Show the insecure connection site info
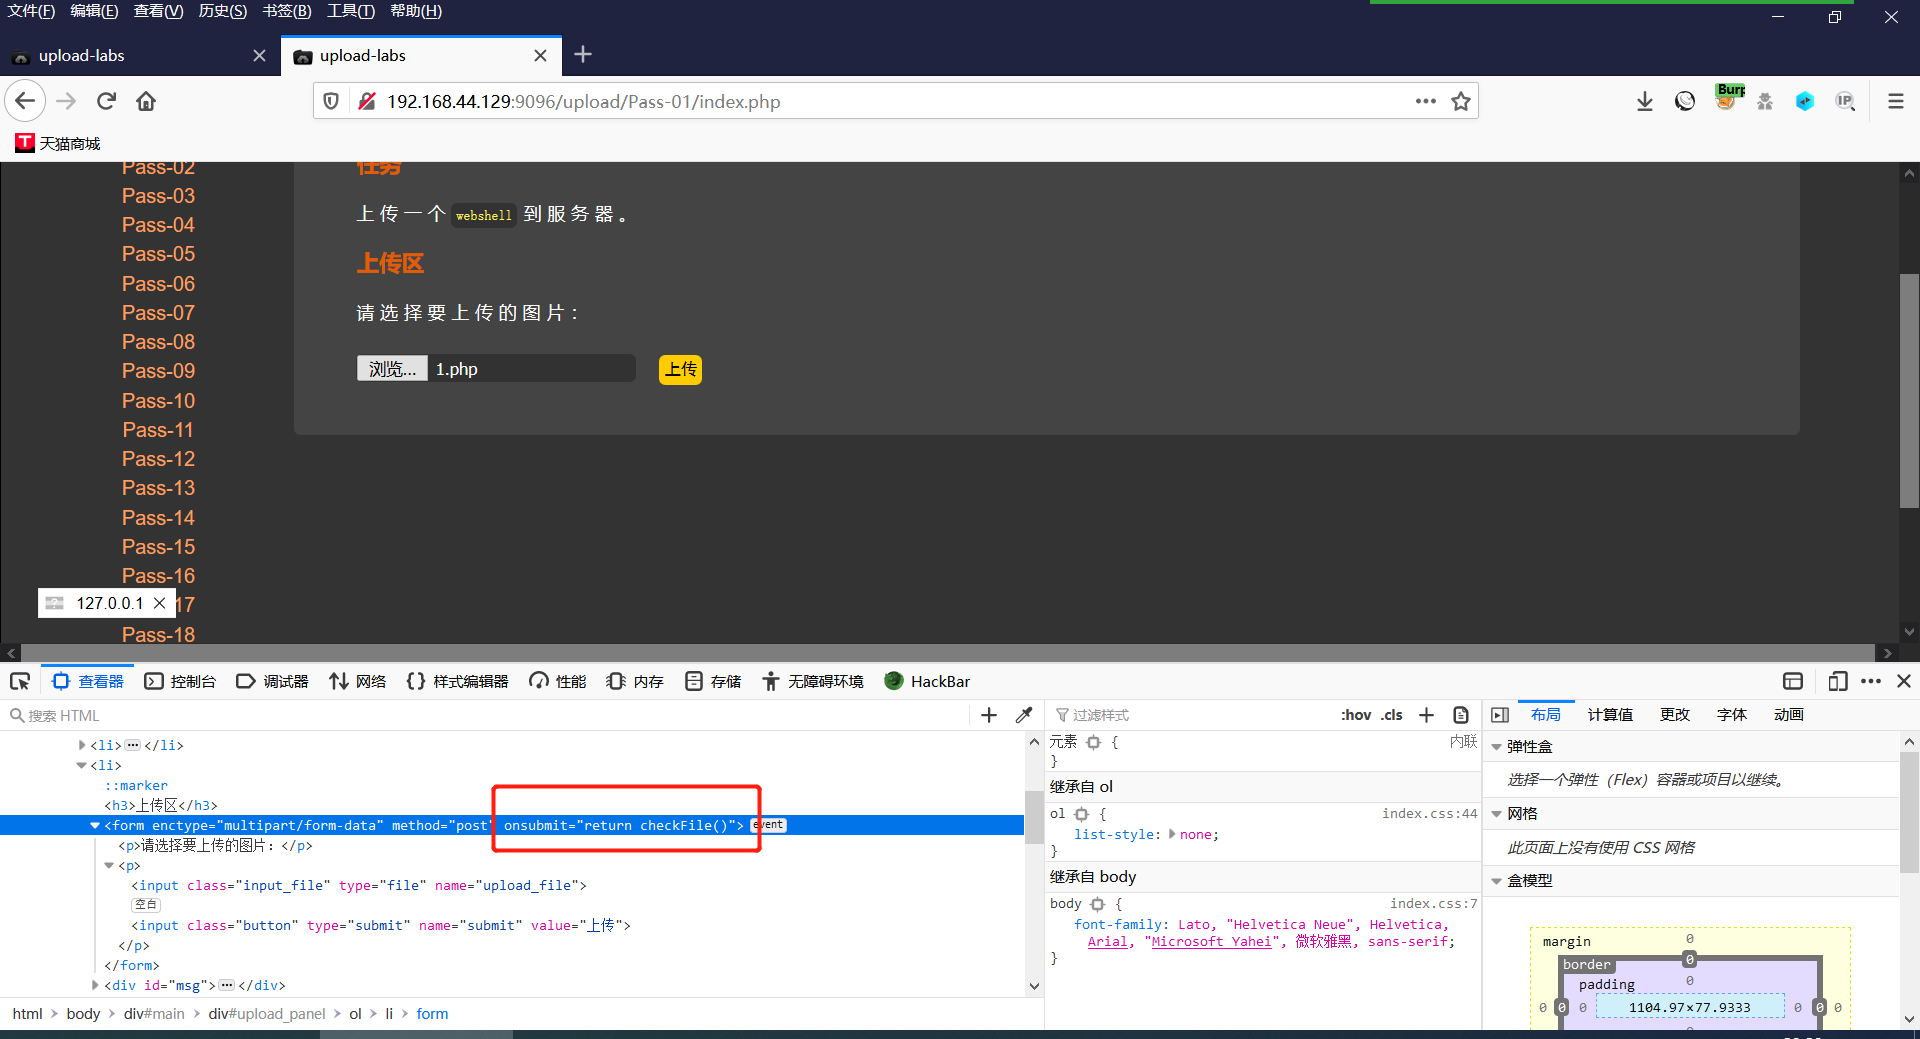Screen dimensions: 1920x1039 tap(367, 101)
